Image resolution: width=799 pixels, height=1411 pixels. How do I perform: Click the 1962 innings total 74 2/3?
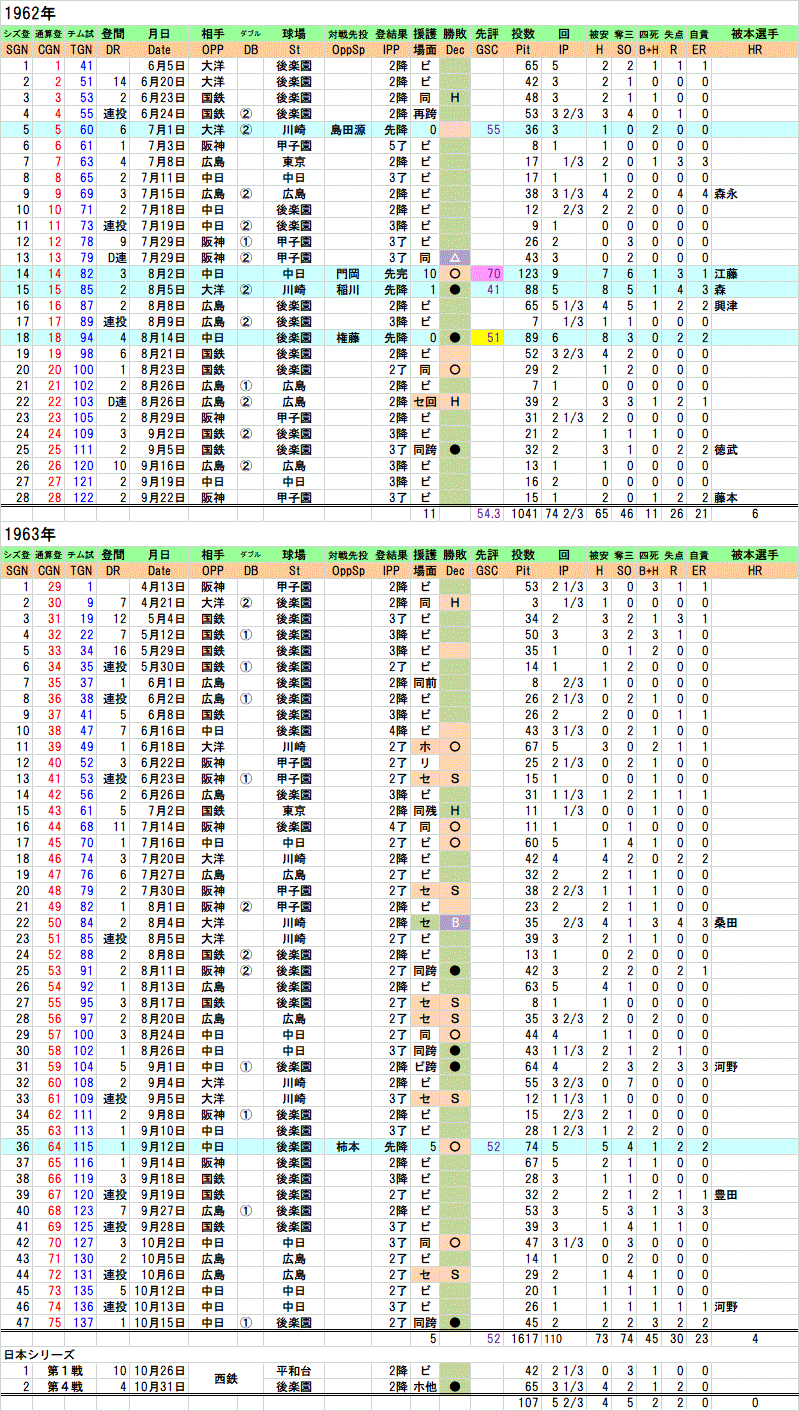tap(564, 513)
